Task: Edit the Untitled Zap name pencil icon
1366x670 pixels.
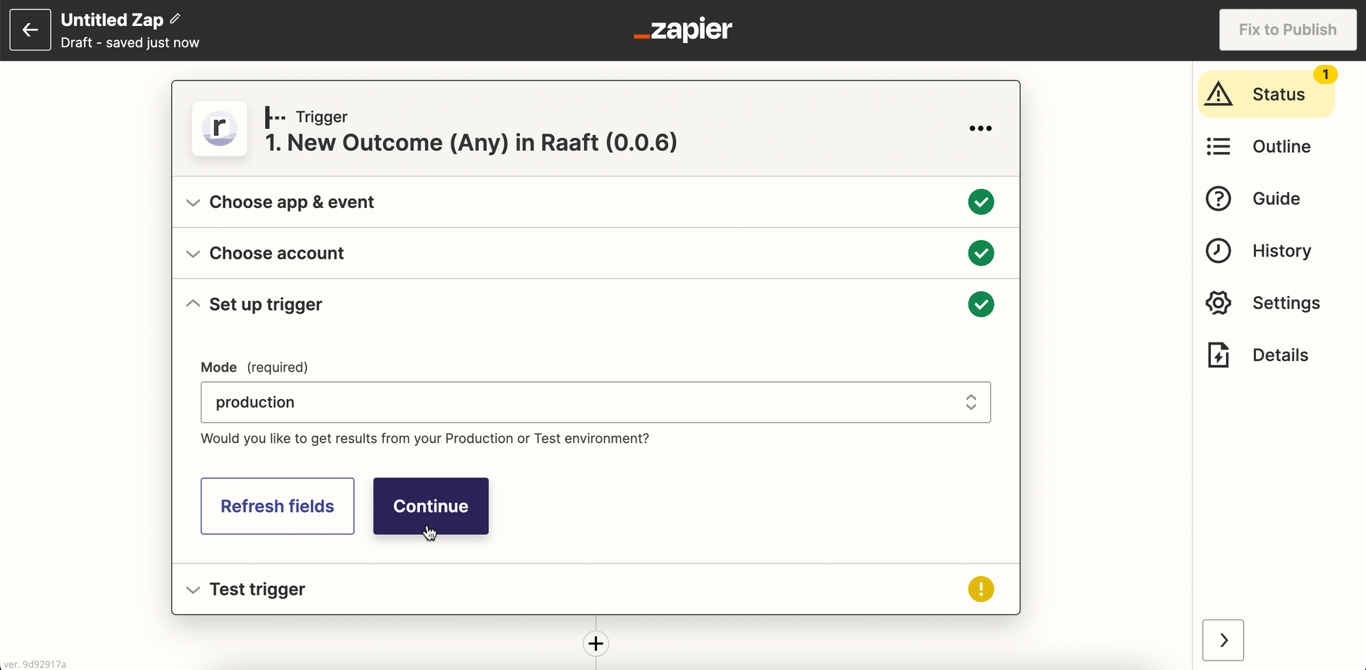Action: point(176,19)
